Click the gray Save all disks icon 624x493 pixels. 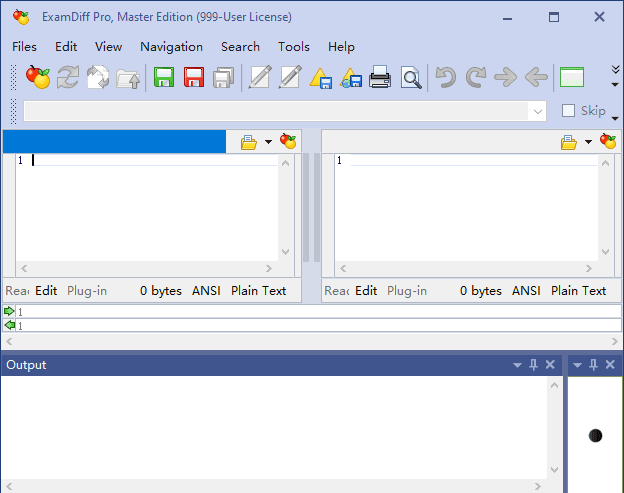(x=223, y=78)
